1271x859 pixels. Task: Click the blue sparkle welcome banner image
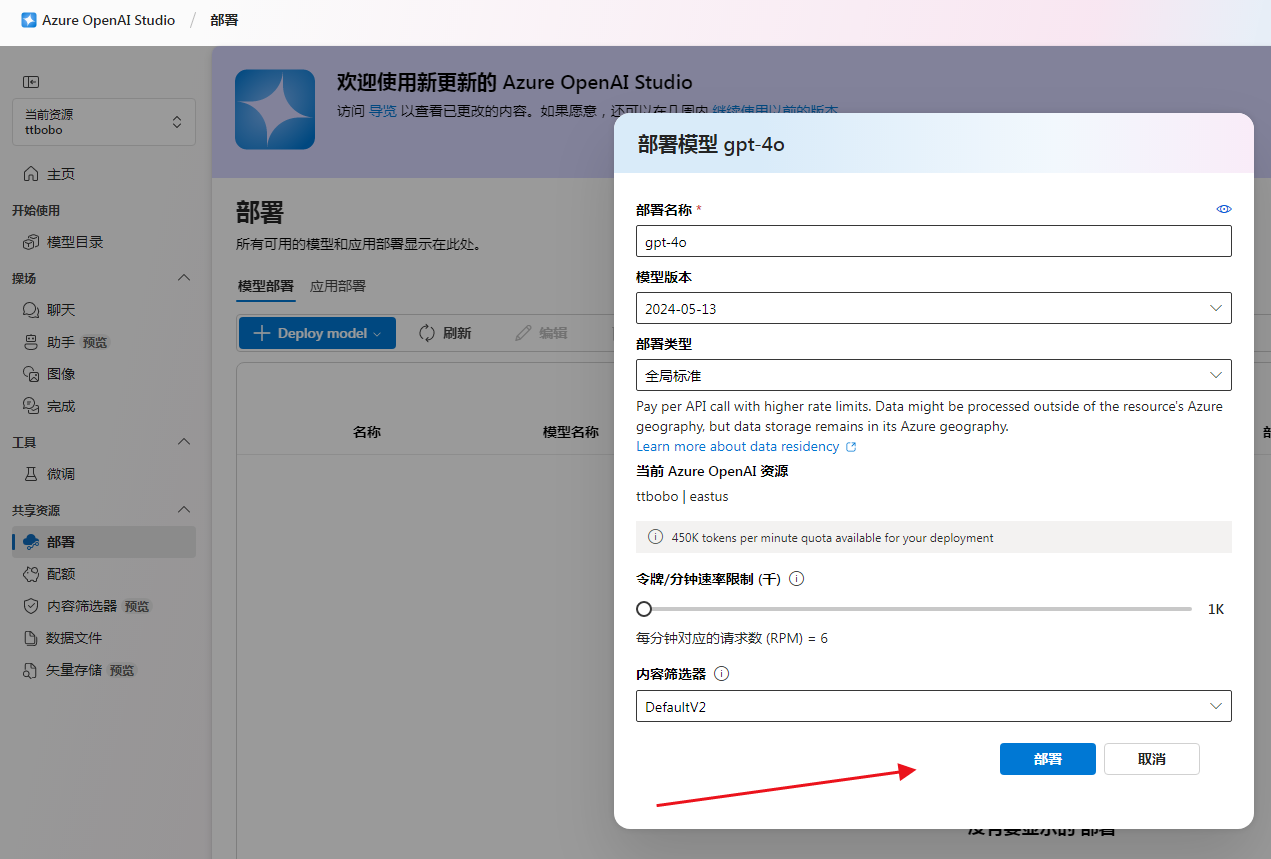pos(275,110)
